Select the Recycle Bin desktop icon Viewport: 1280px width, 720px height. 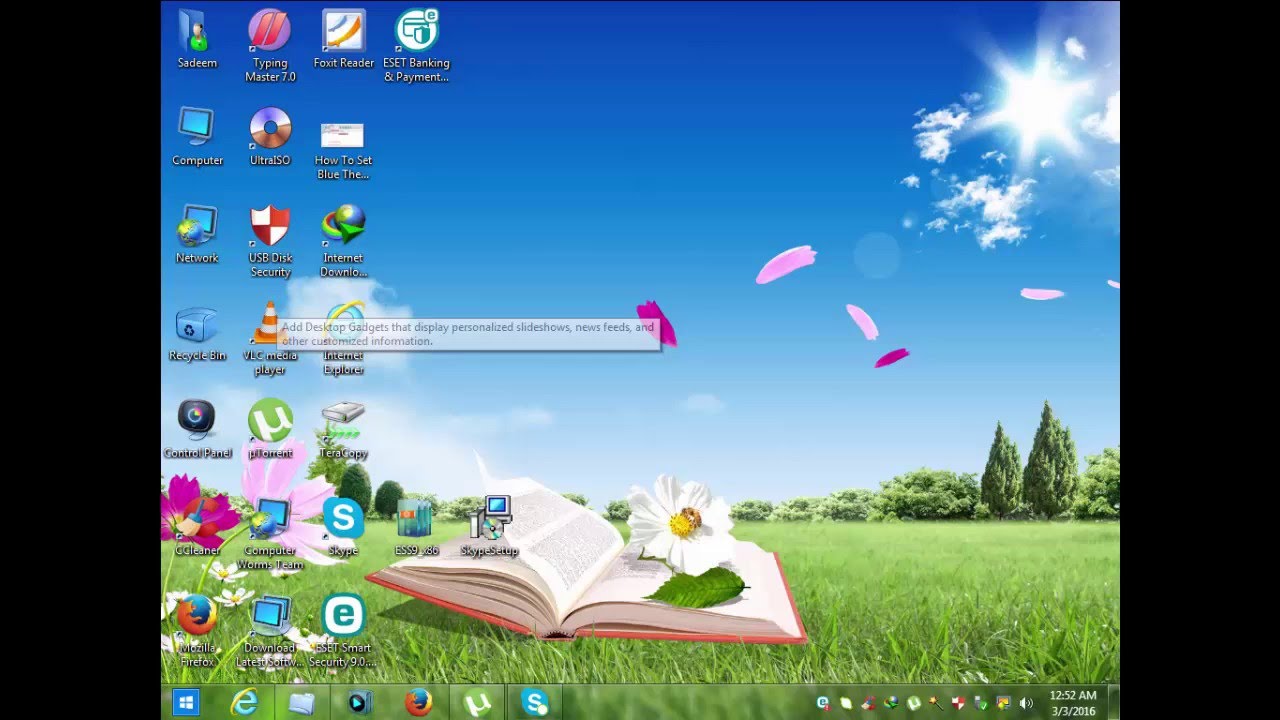click(197, 333)
